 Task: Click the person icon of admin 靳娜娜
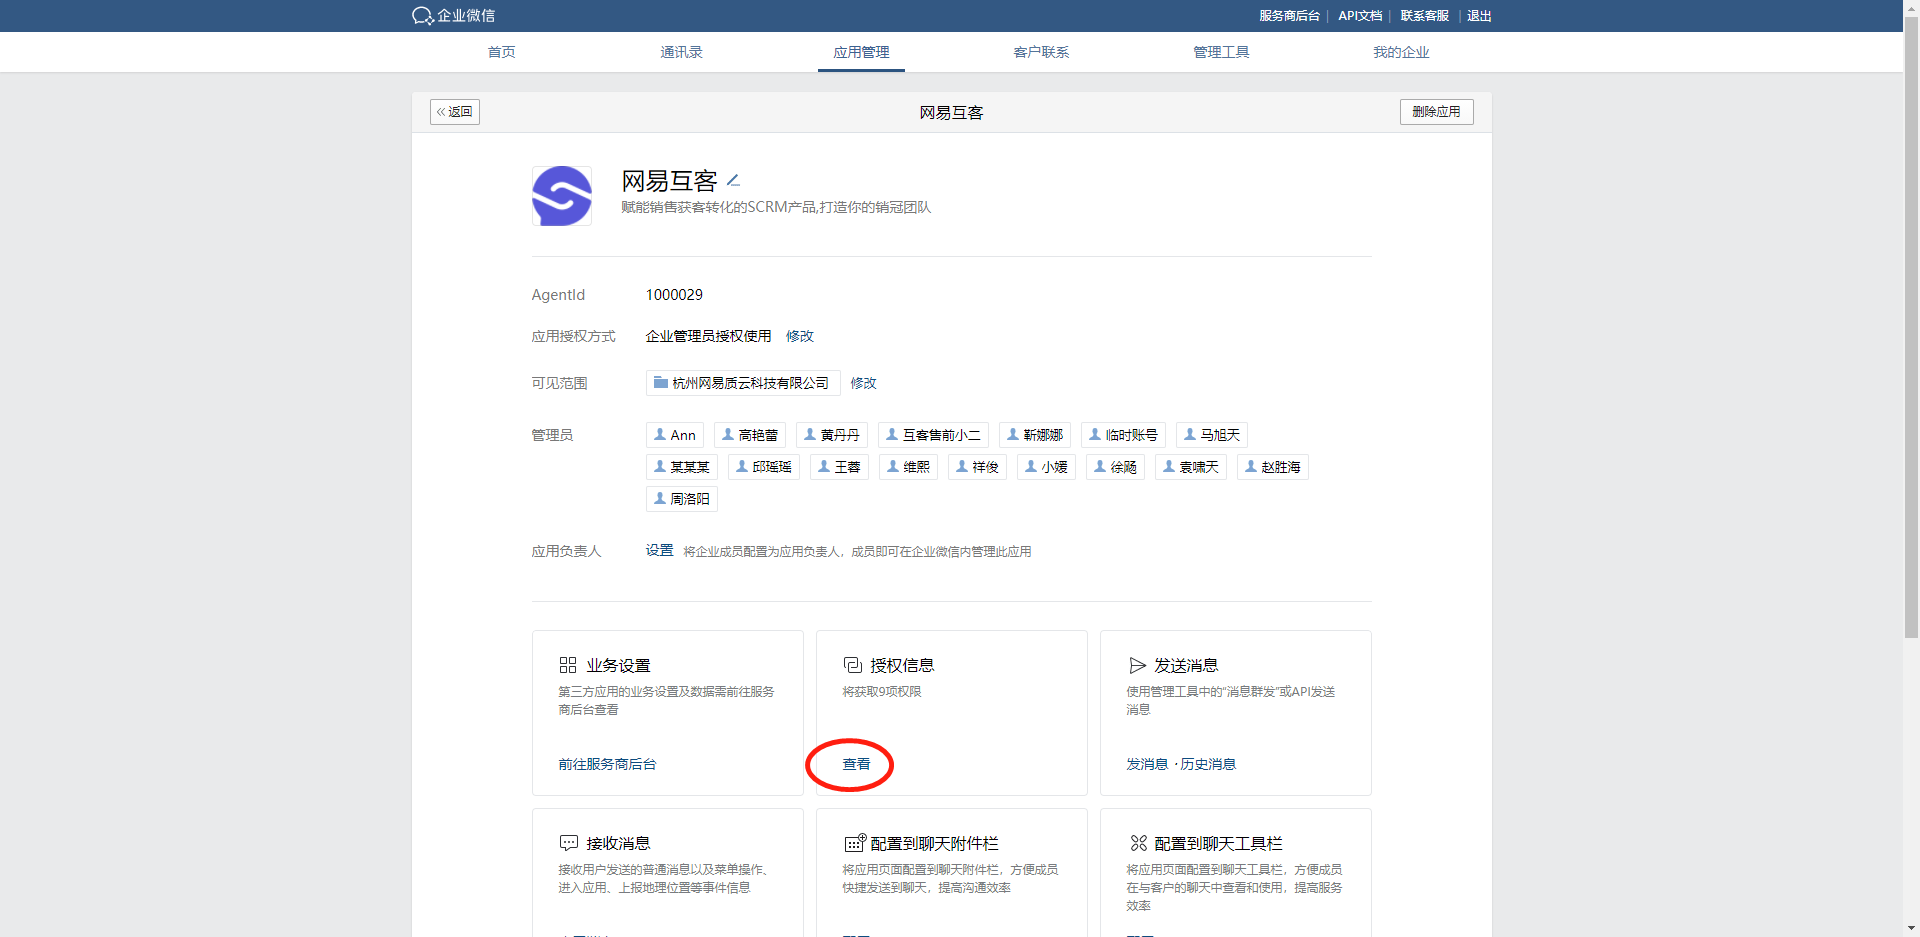coord(1013,435)
